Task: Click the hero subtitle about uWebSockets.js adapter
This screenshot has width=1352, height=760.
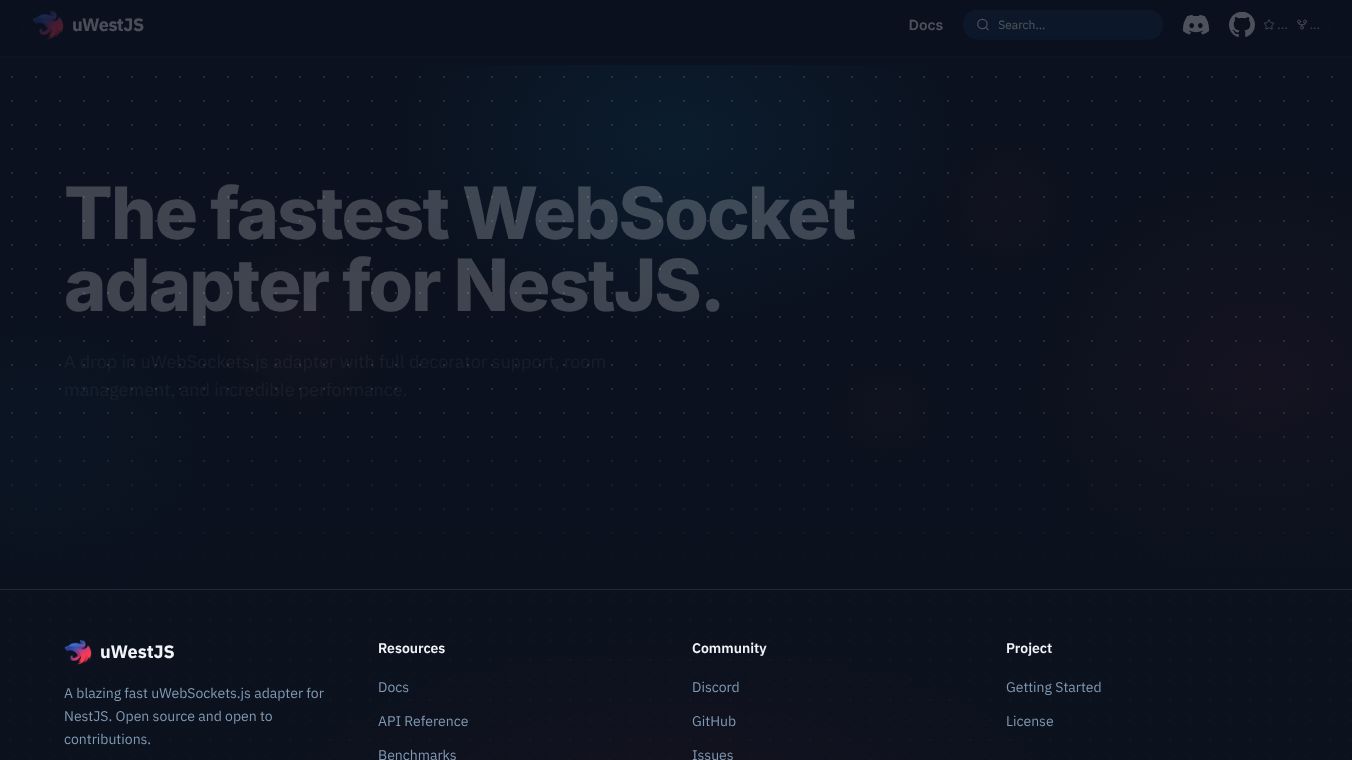Action: (335, 376)
